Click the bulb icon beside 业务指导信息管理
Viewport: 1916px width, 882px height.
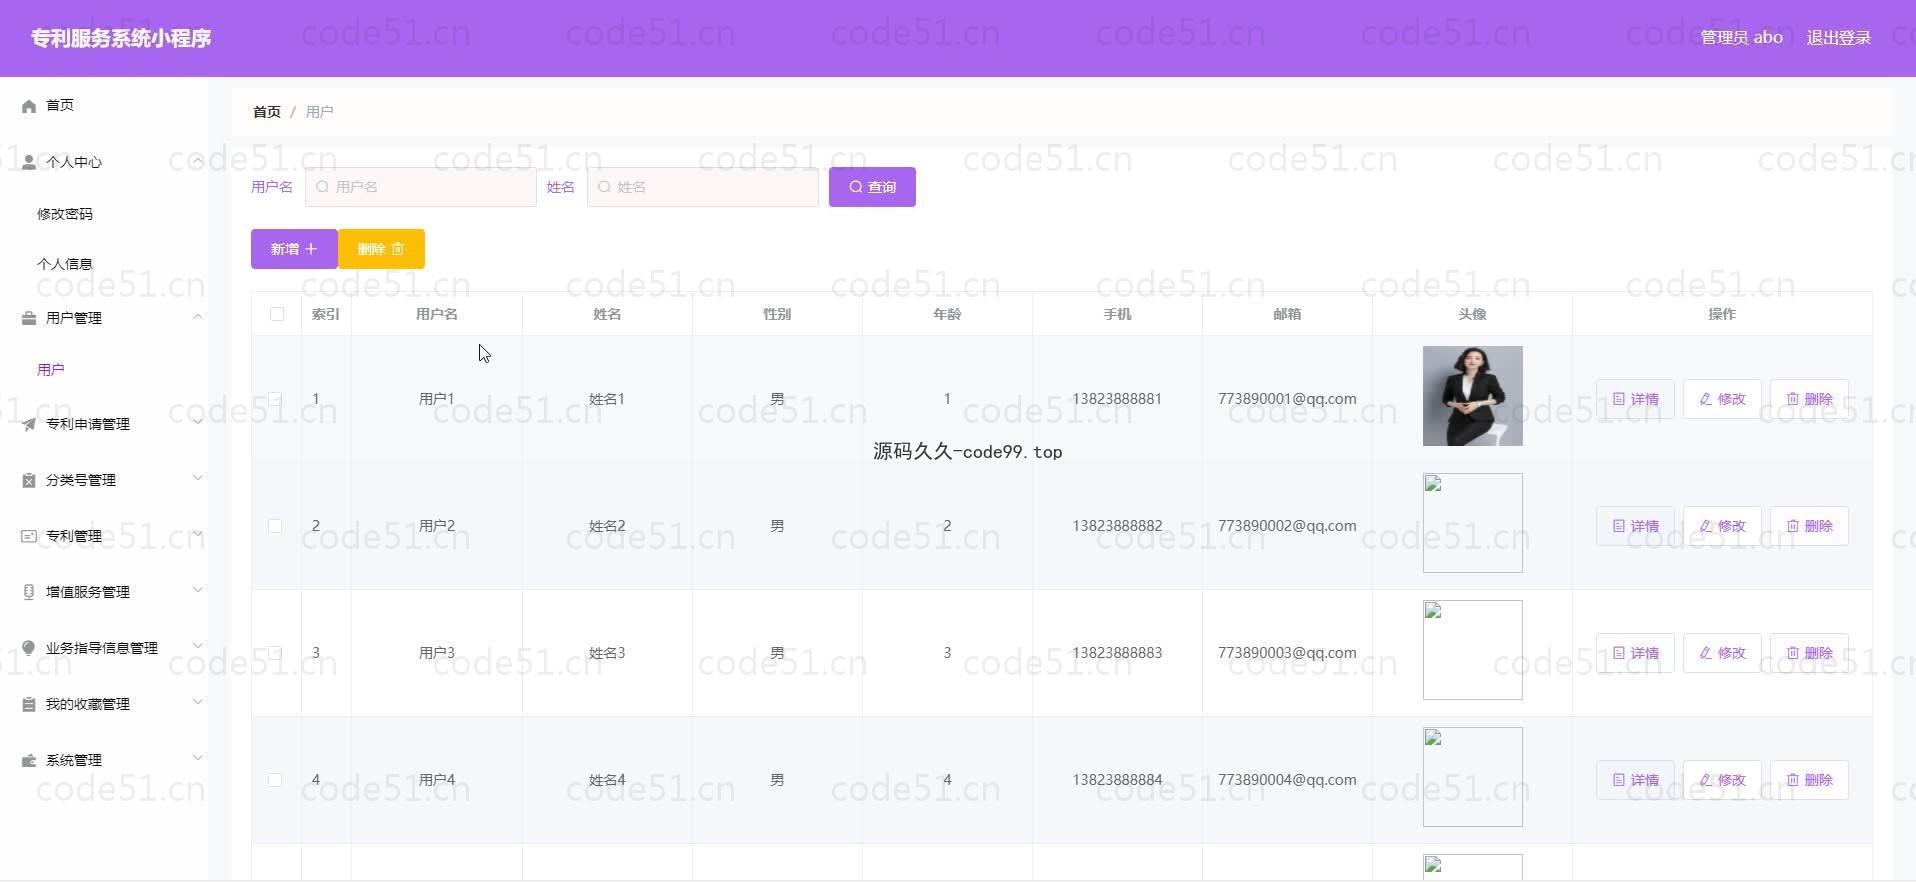click(x=29, y=648)
